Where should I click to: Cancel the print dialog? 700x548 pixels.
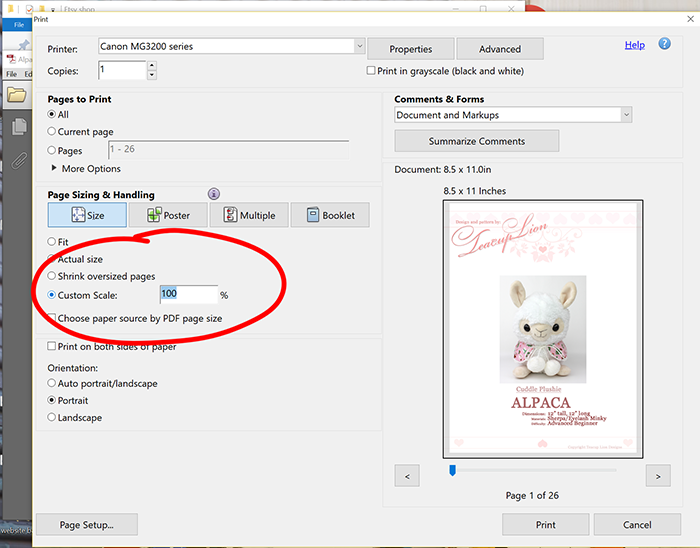point(637,524)
